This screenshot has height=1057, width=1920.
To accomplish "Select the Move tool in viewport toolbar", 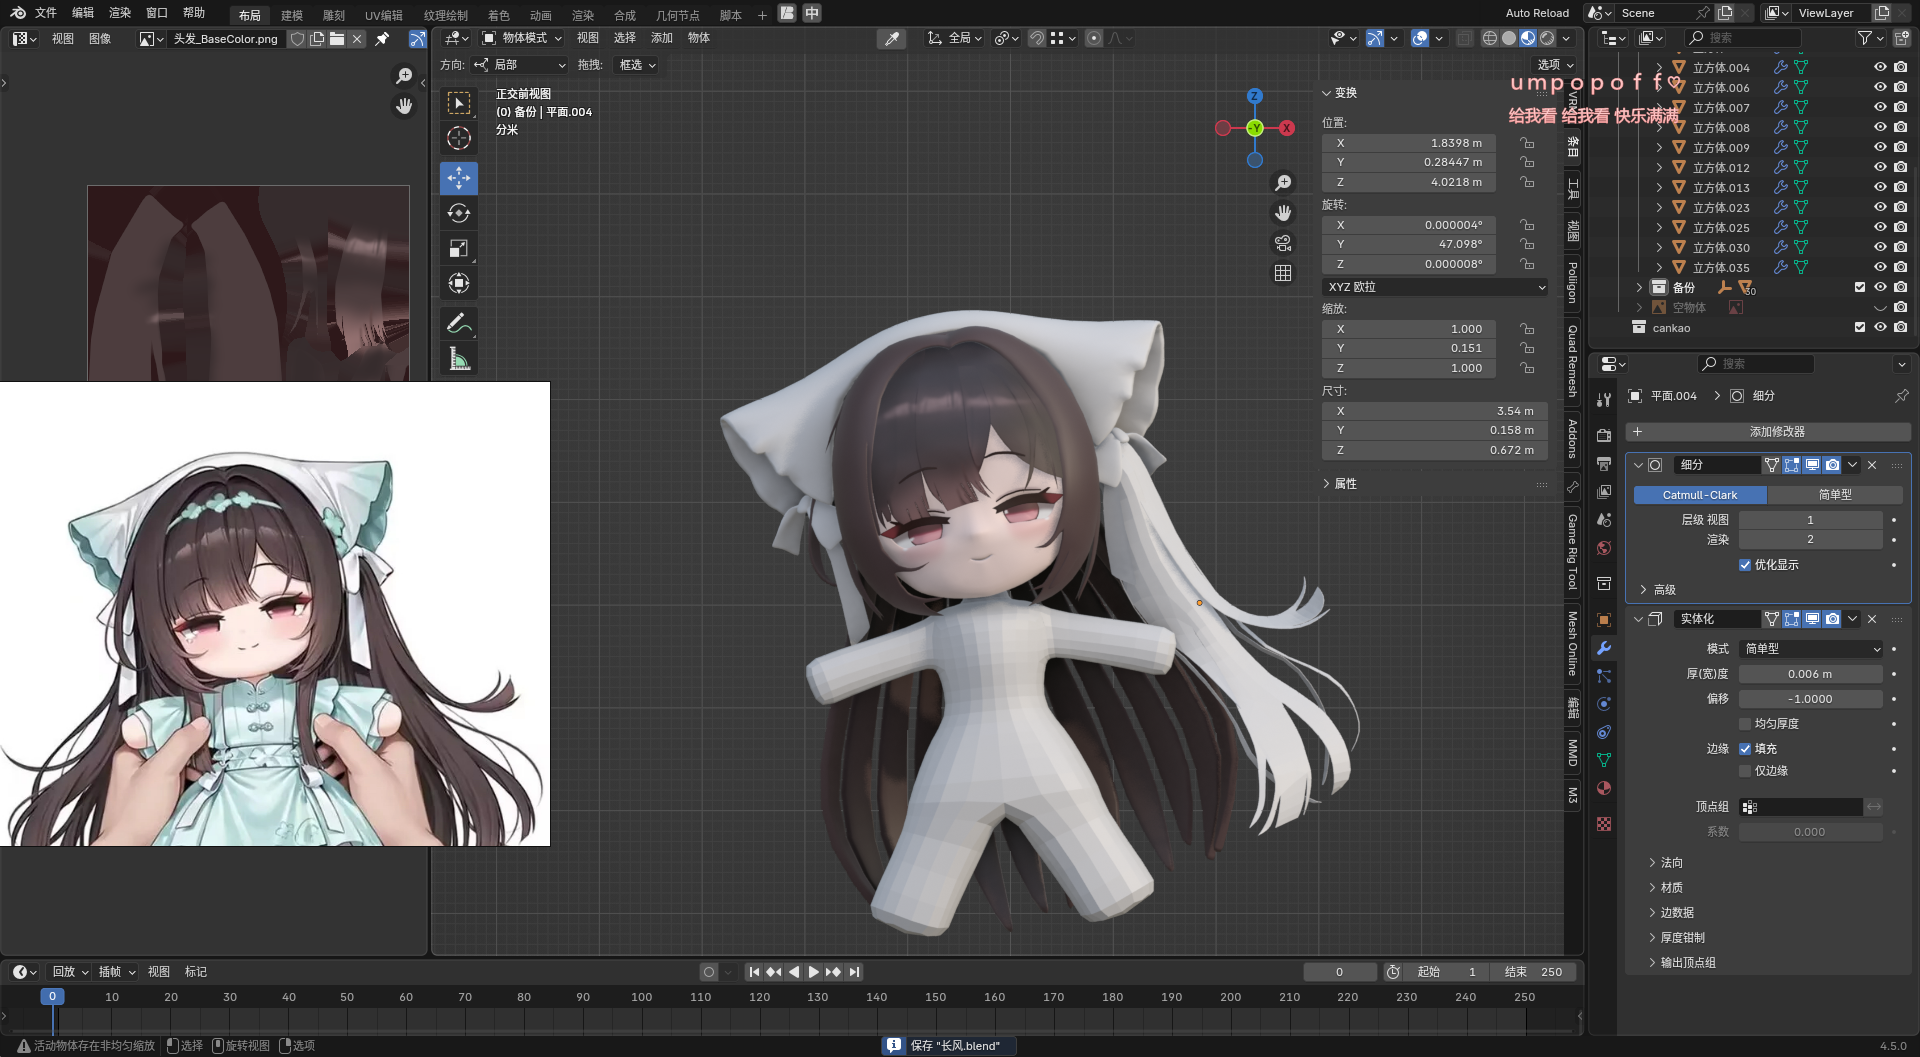I will pyautogui.click(x=458, y=178).
